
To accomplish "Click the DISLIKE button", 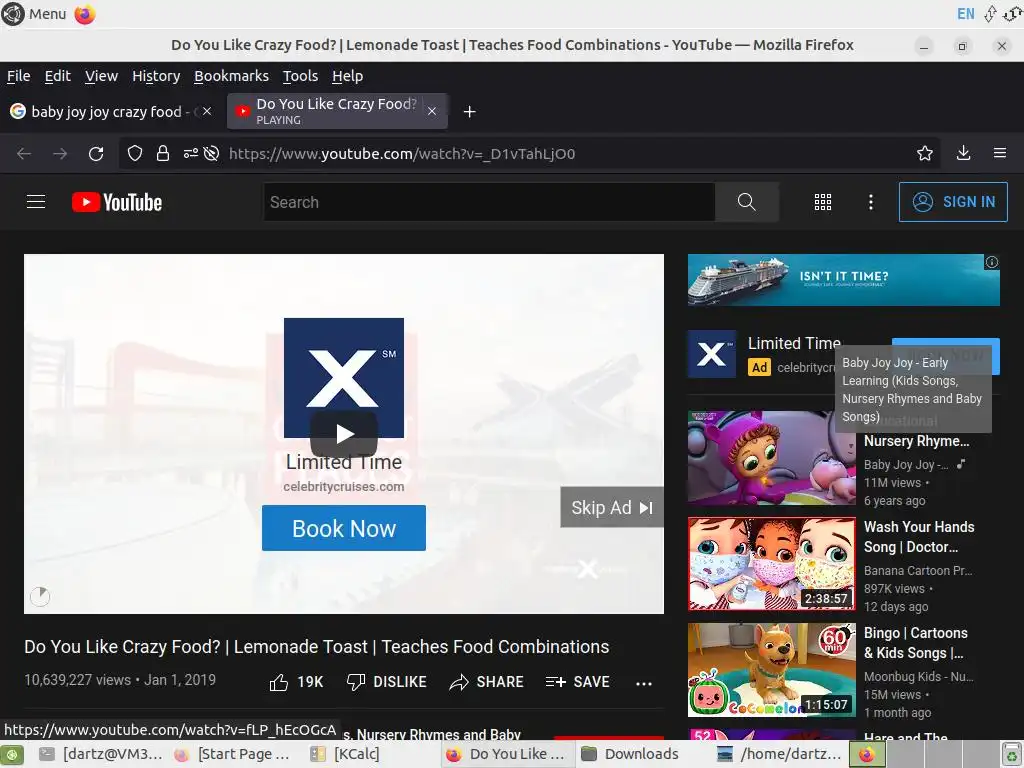I will coord(387,682).
